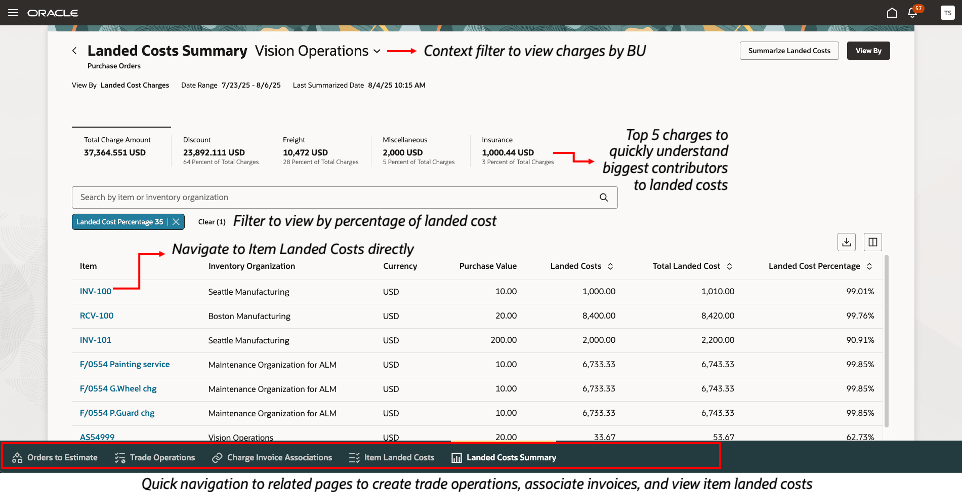Click the 90.91% percentage cell
This screenshot has width=962, height=502.
coord(860,340)
